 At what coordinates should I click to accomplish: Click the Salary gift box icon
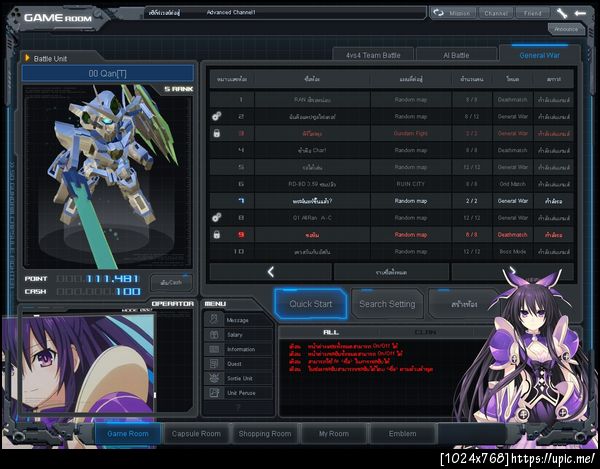(x=214, y=334)
